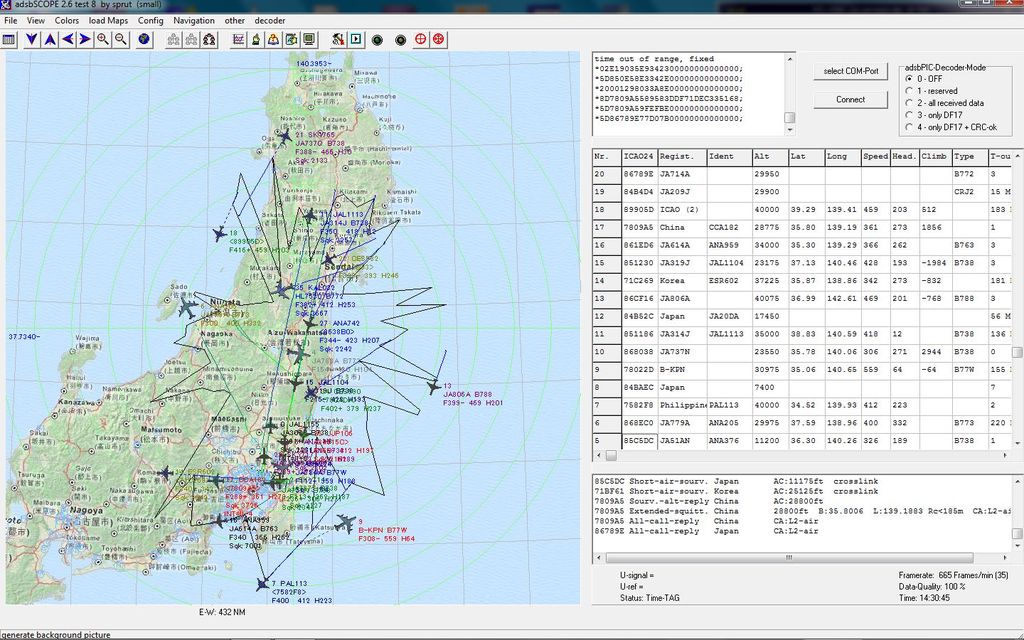Click the zoom in magnifier icon
The width and height of the screenshot is (1024, 640).
[103, 39]
